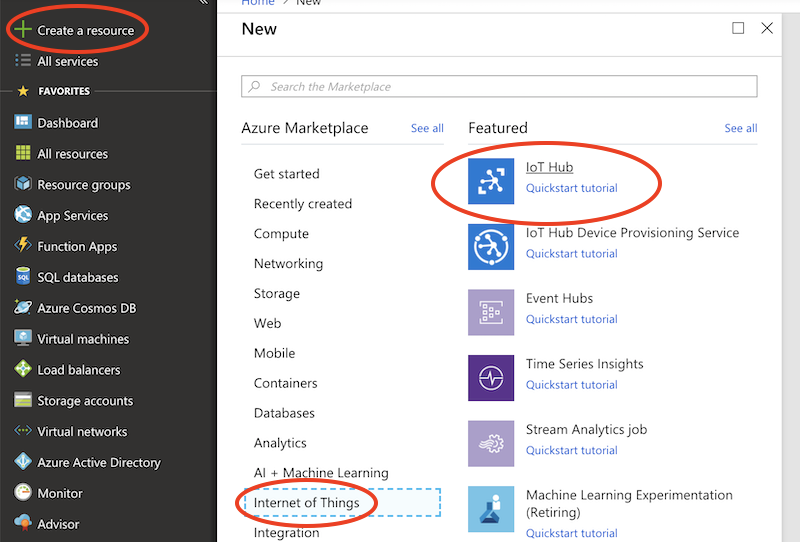This screenshot has width=800, height=542.
Task: Click the Azure Active Directory label
Action: 99,462
